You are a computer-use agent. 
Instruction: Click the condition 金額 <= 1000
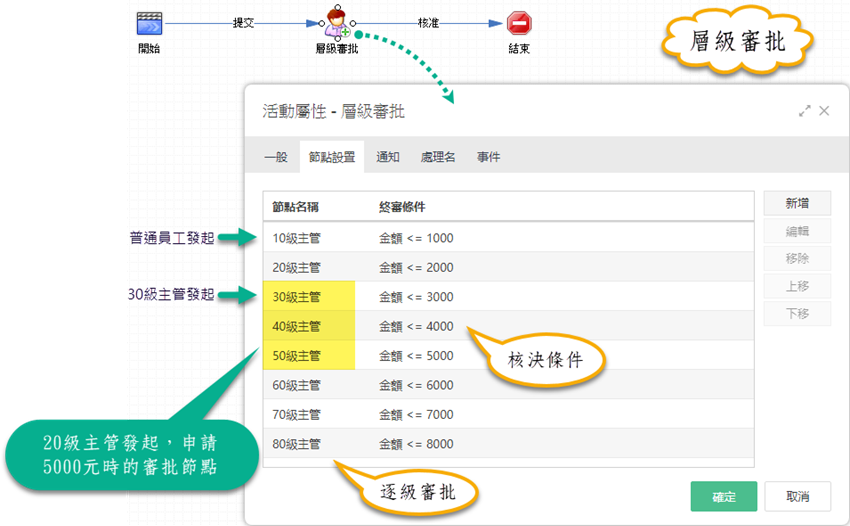point(416,238)
